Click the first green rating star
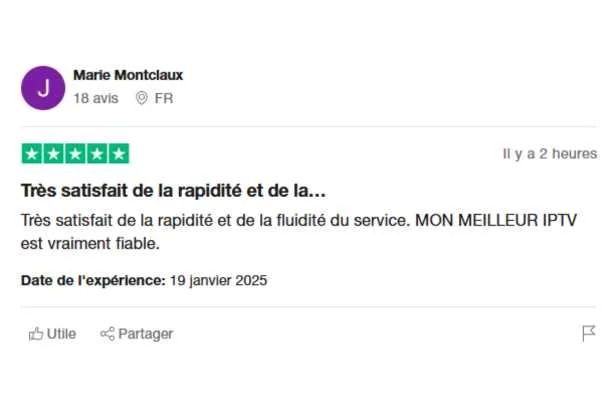The height and width of the screenshot is (400, 615). point(32,154)
